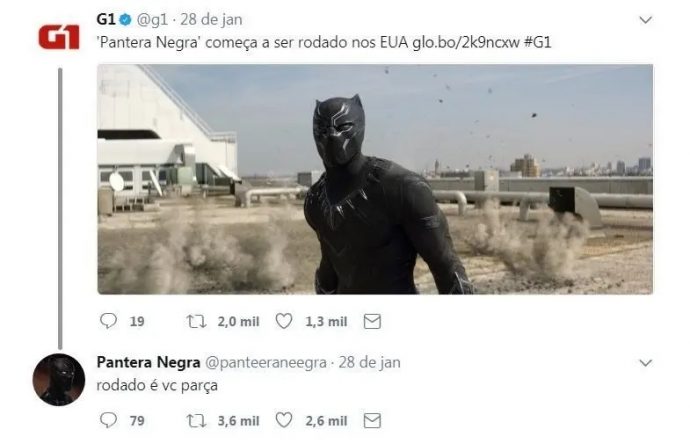
Task: Open the Black Panther tweet image
Action: point(375,179)
